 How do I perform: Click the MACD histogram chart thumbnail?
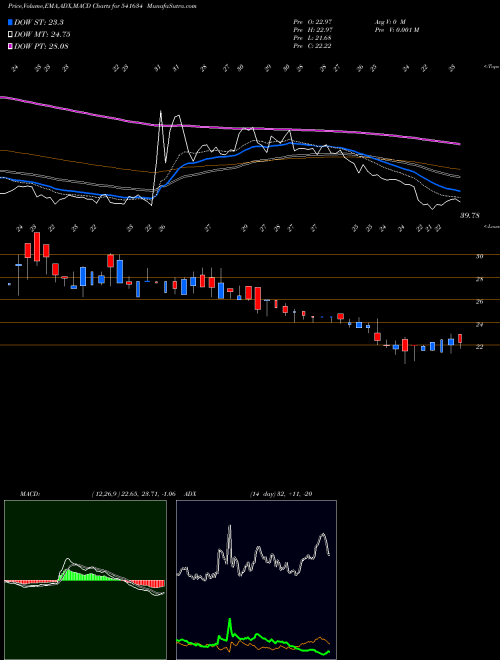coord(85,580)
